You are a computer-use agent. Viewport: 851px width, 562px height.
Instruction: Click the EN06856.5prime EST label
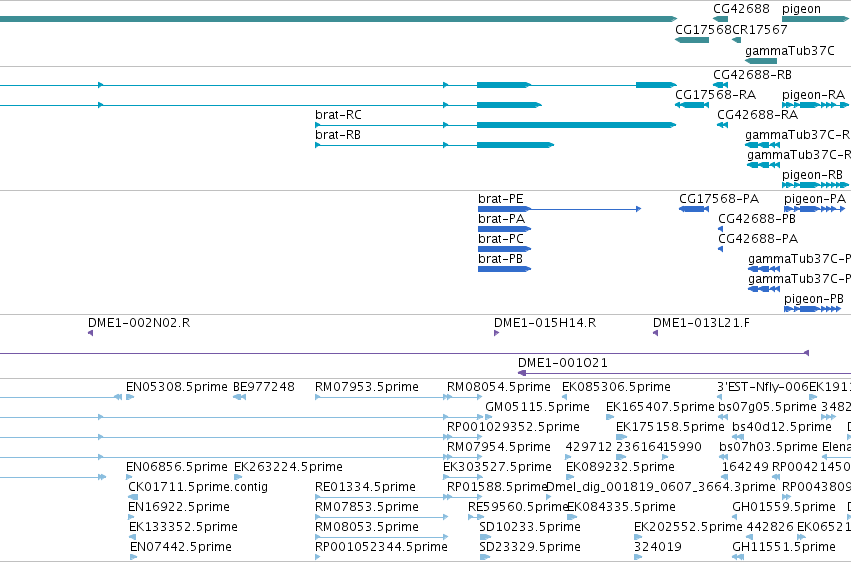[x=176, y=468]
